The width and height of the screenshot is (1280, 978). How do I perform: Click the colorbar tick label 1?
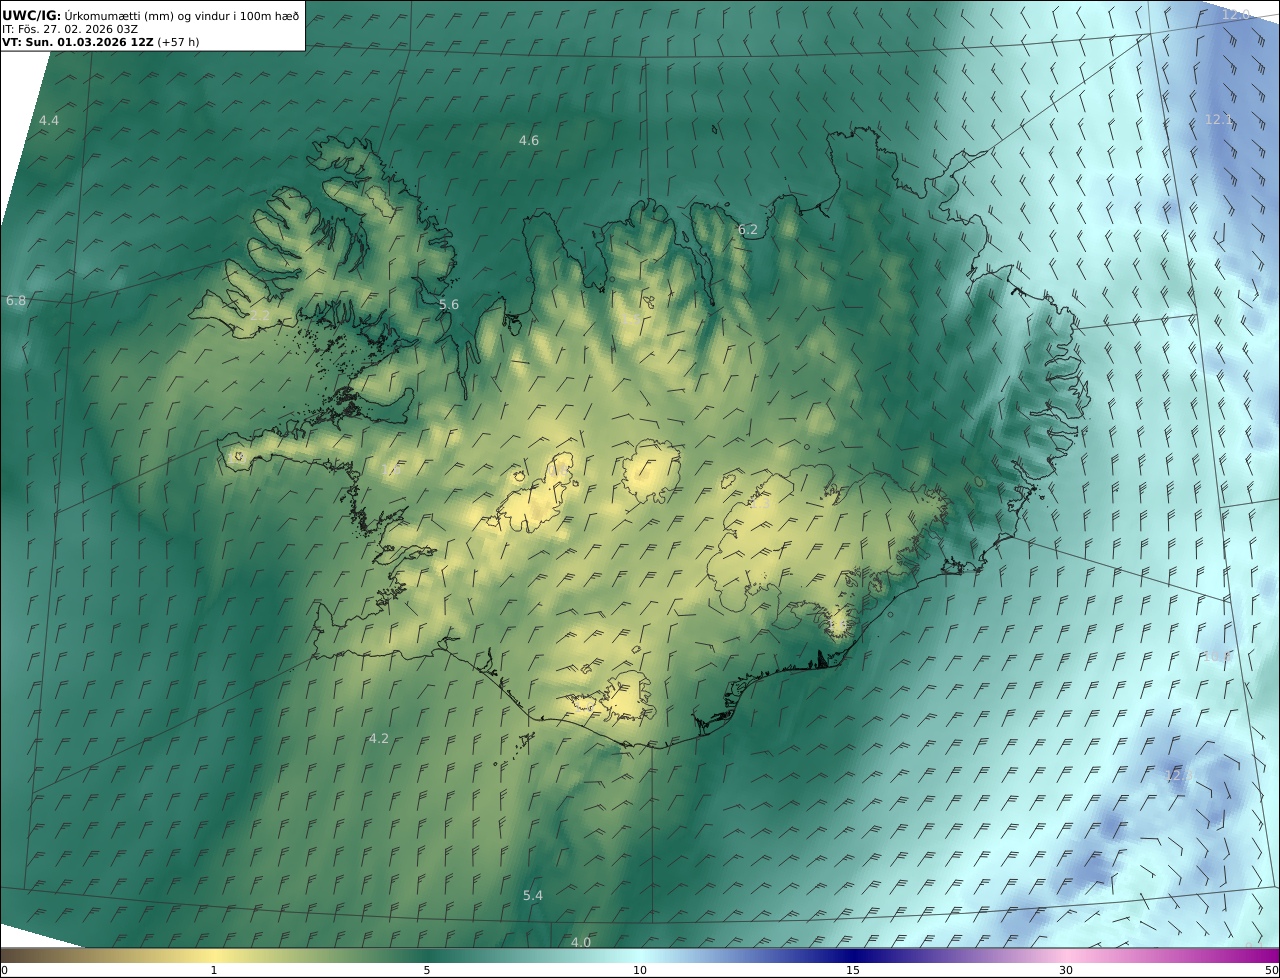pyautogui.click(x=214, y=970)
